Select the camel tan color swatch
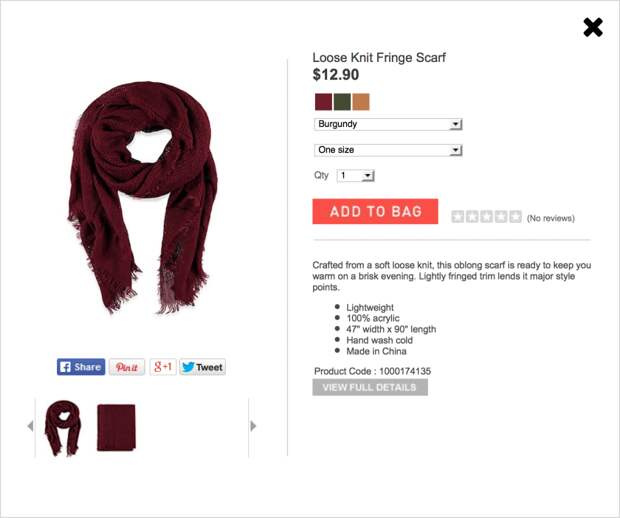This screenshot has height=518, width=620. pyautogui.click(x=361, y=102)
